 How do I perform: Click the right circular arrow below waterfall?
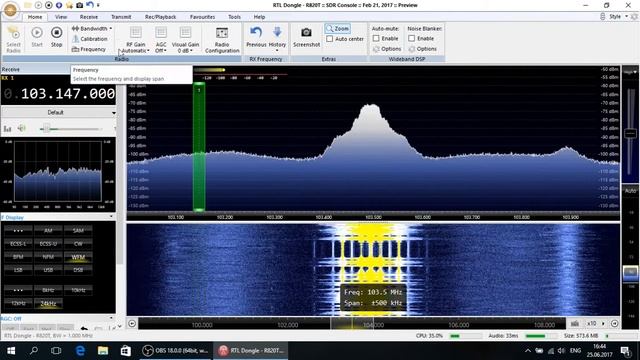click(614, 324)
